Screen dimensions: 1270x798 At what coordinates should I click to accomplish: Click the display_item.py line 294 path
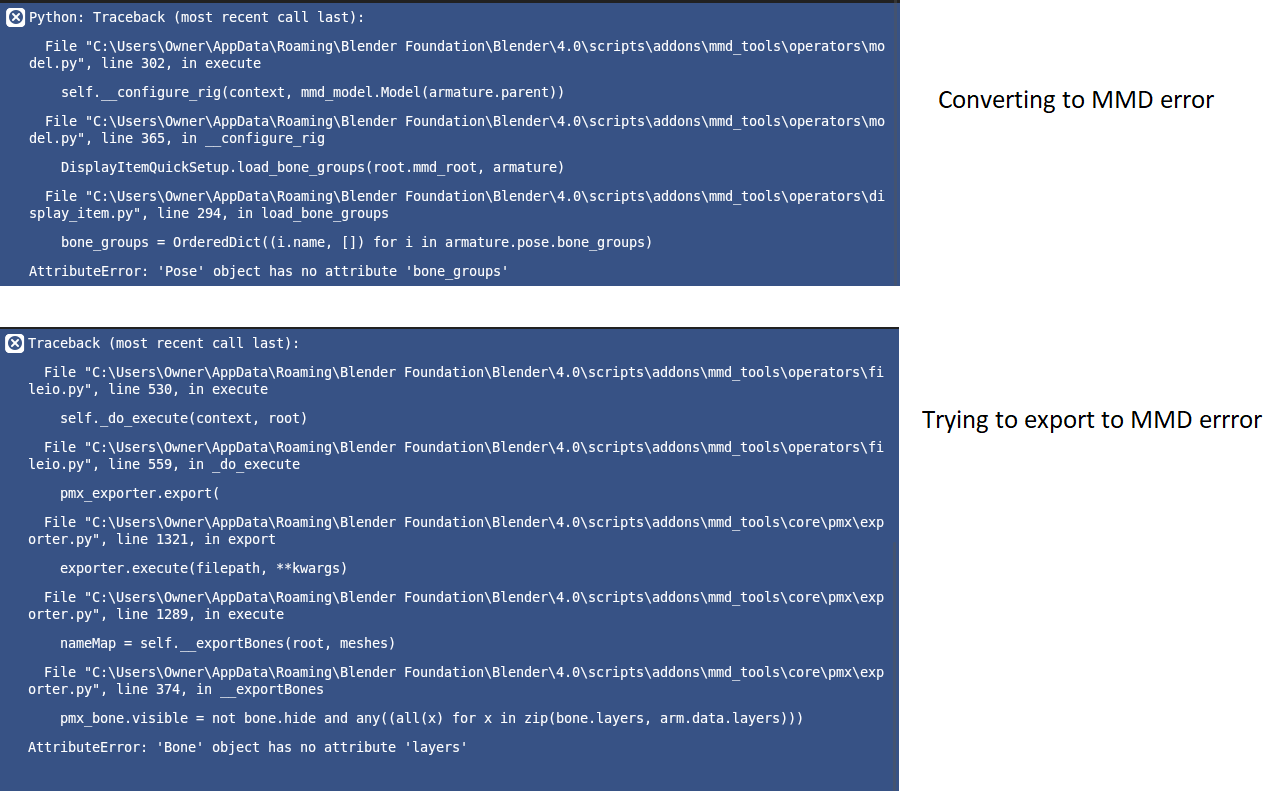457,205
